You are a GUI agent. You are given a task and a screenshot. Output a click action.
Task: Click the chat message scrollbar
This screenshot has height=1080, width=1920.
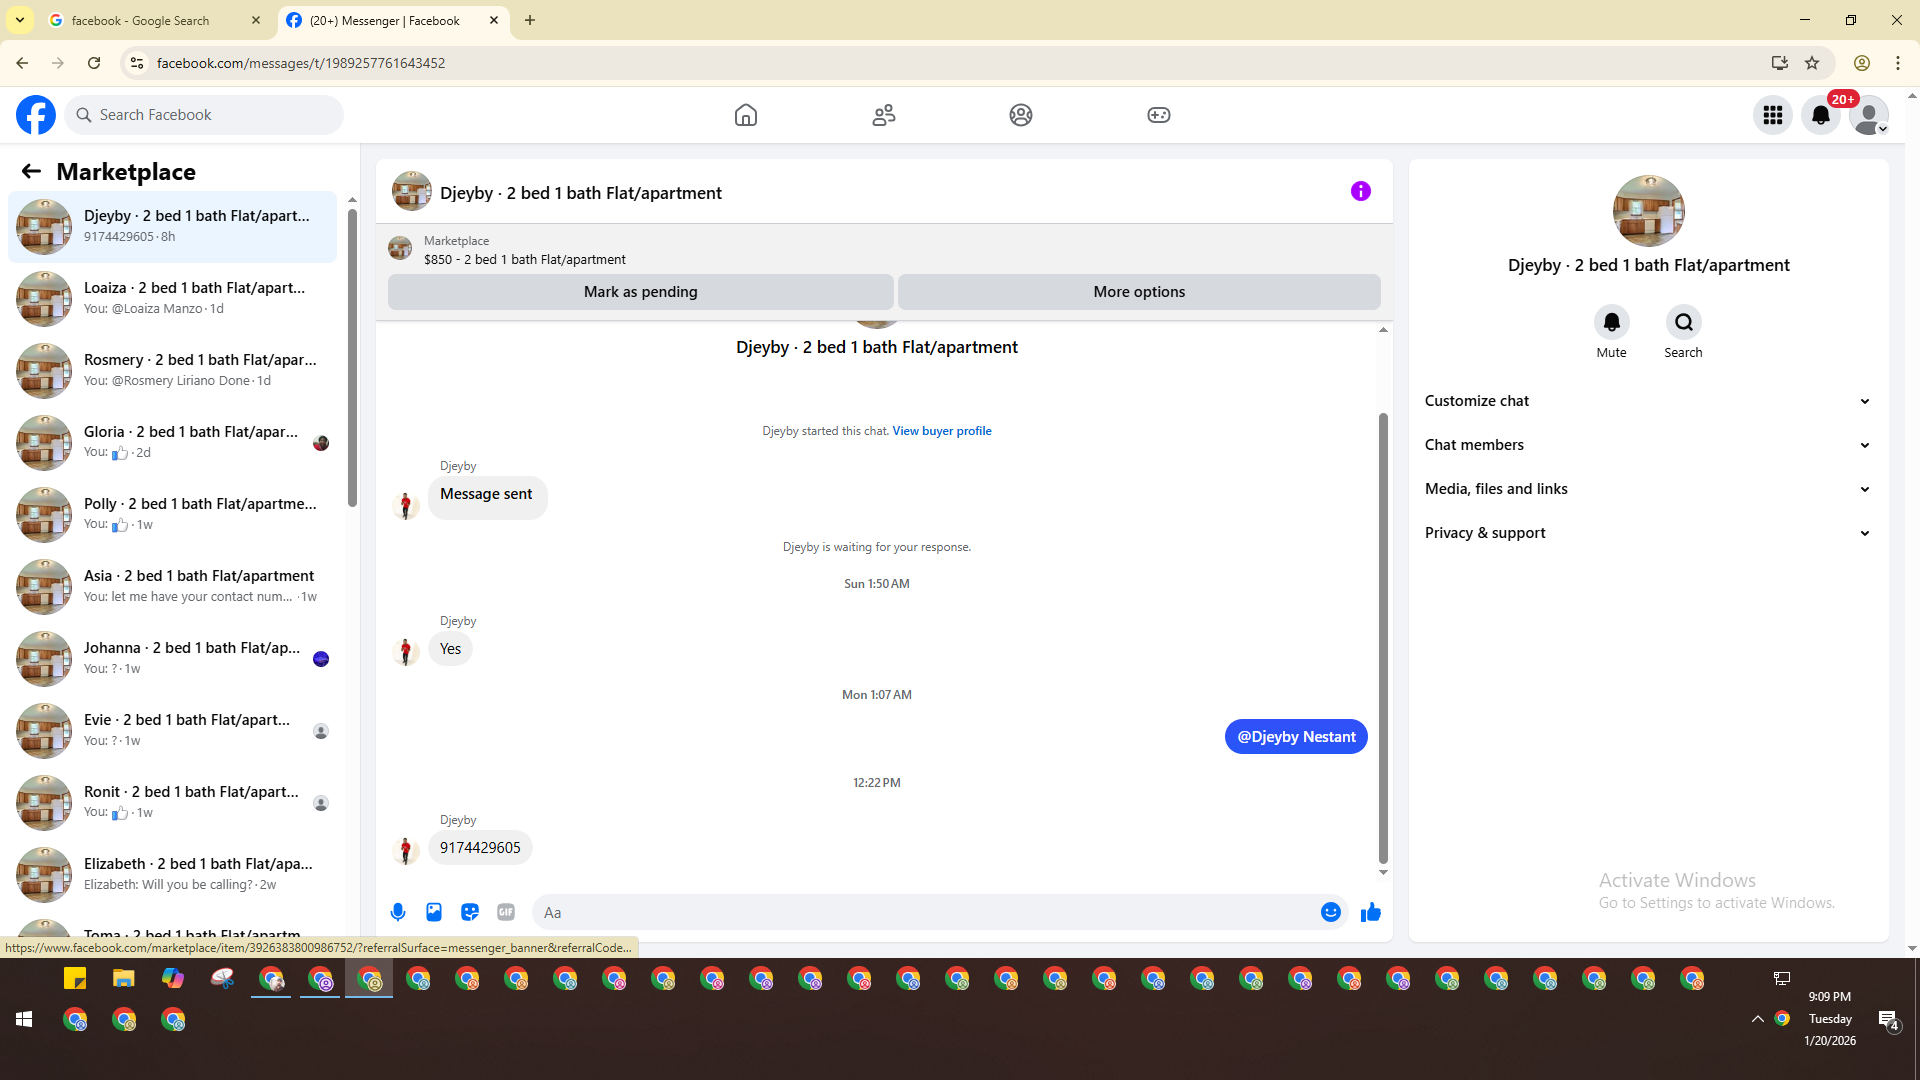[1383, 638]
